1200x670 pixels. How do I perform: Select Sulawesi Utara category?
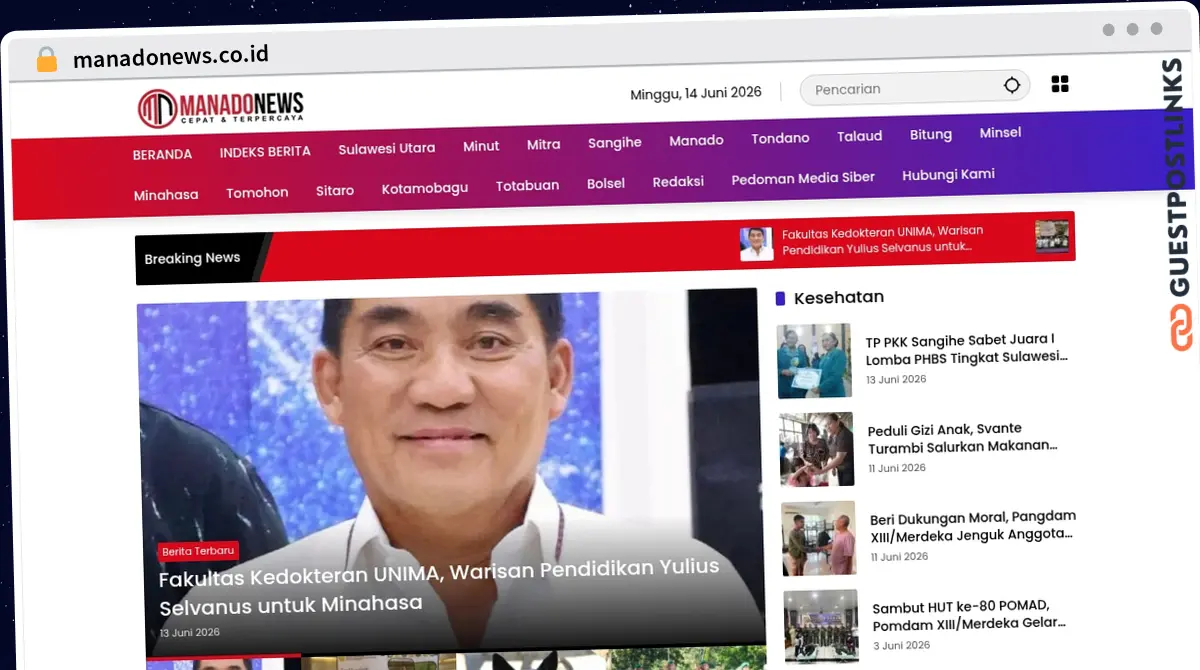pos(386,149)
